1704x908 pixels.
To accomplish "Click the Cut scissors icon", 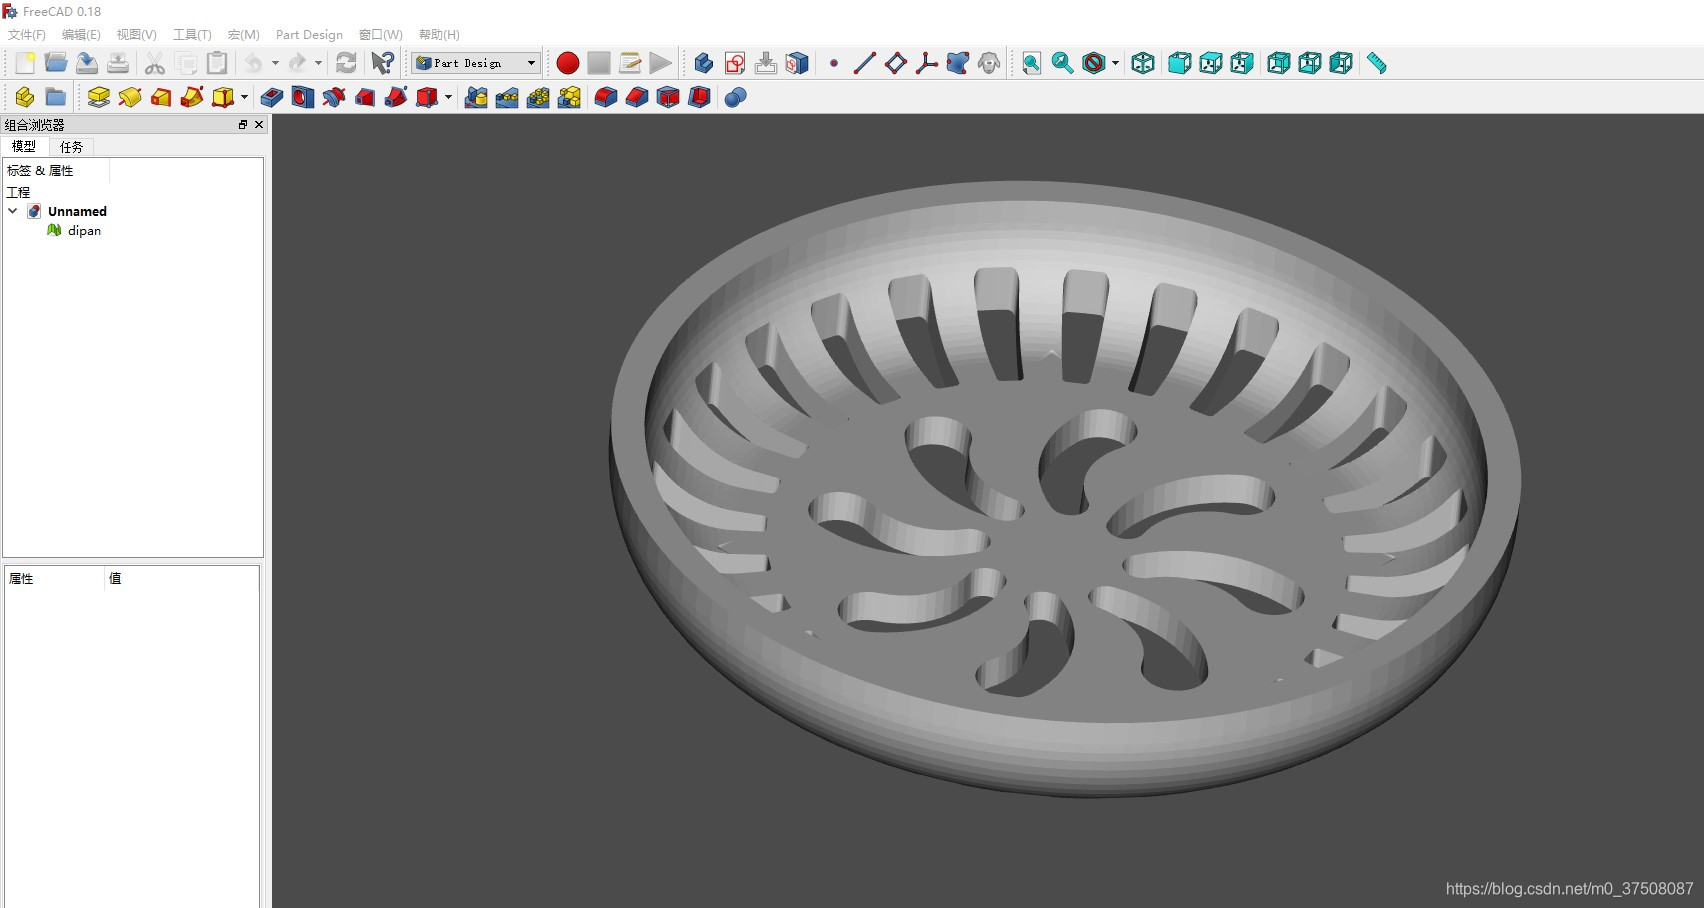I will coord(155,63).
